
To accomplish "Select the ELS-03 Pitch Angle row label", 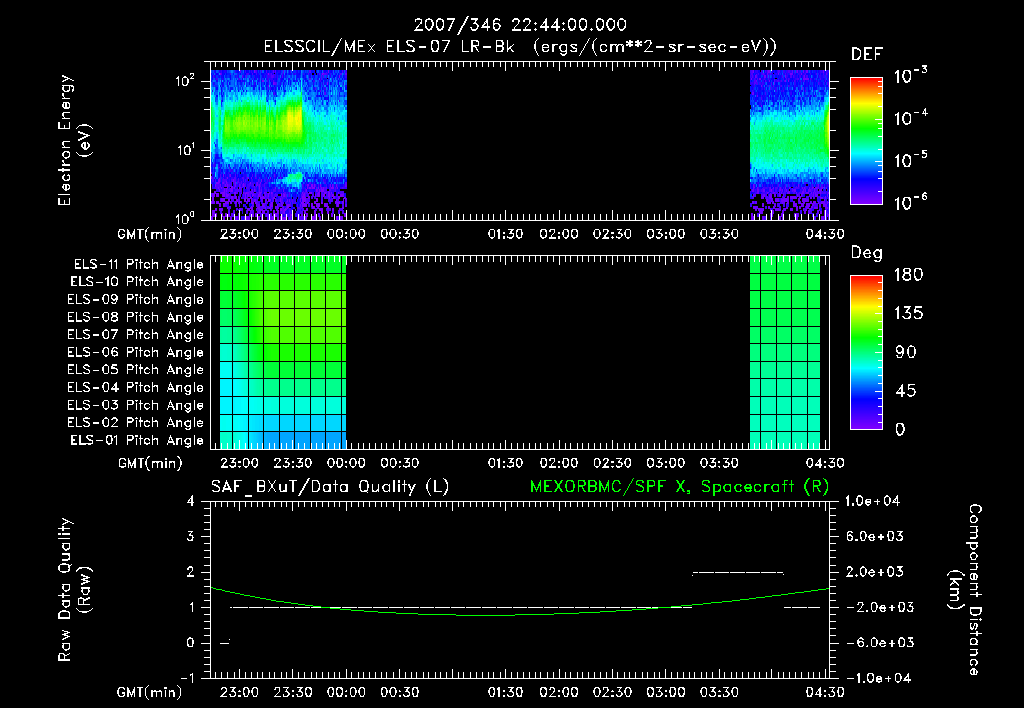I will click(x=136, y=405).
